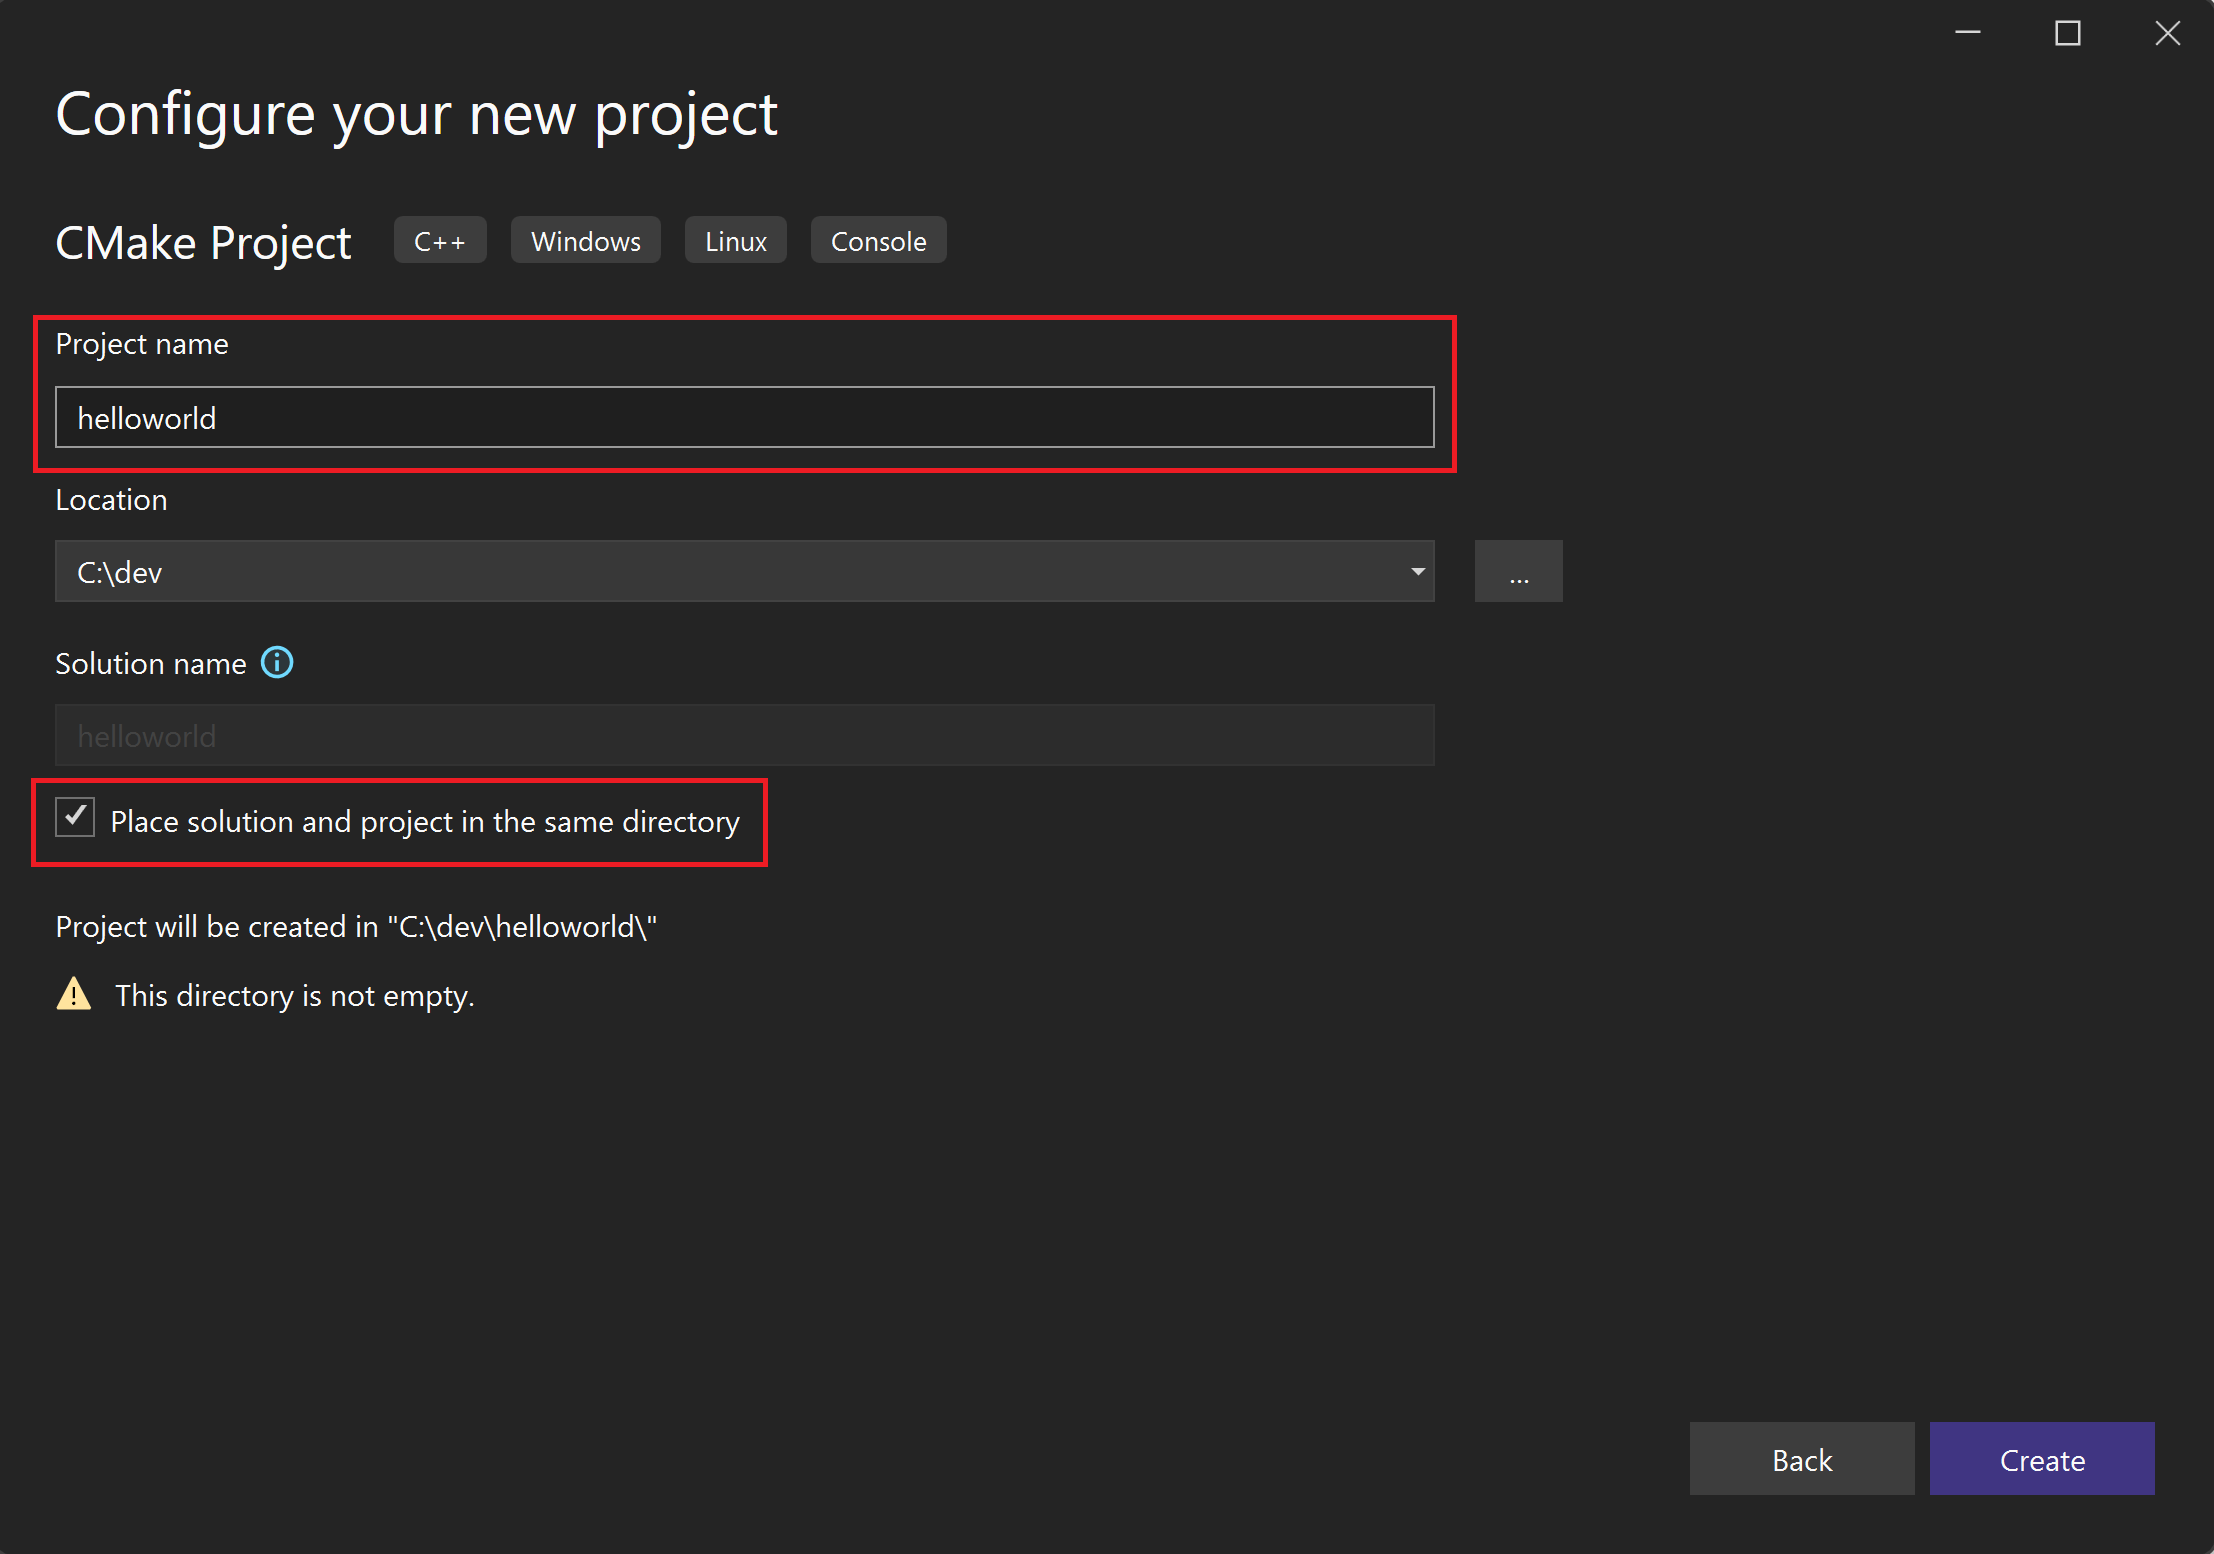Click the Console project type icon
The height and width of the screenshot is (1554, 2214).
pyautogui.click(x=877, y=242)
